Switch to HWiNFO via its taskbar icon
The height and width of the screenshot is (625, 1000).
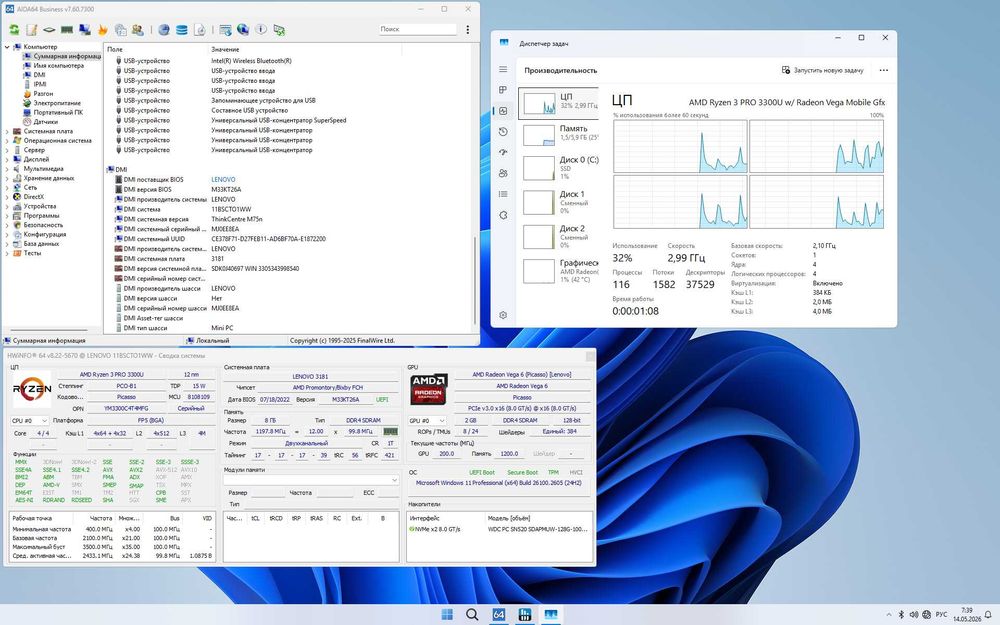[x=525, y=614]
